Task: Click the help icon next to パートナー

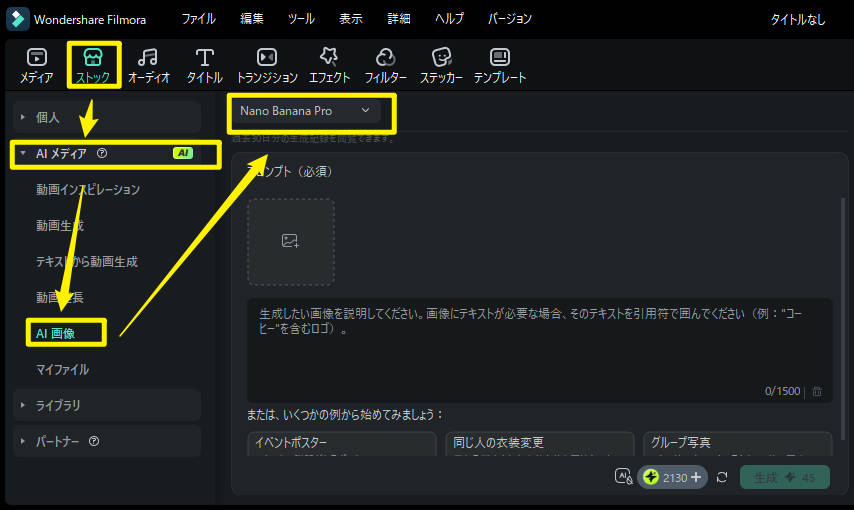Action: click(94, 441)
